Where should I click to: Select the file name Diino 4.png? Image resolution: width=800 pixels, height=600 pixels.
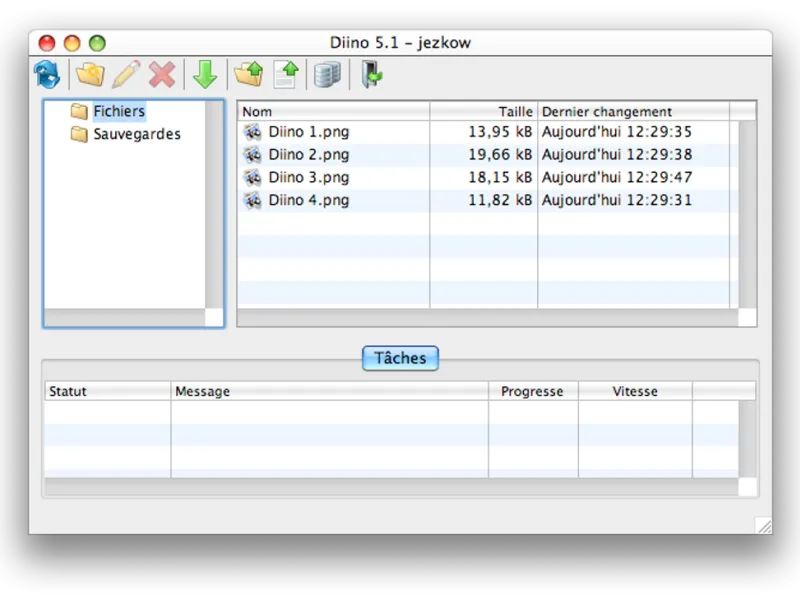(309, 201)
